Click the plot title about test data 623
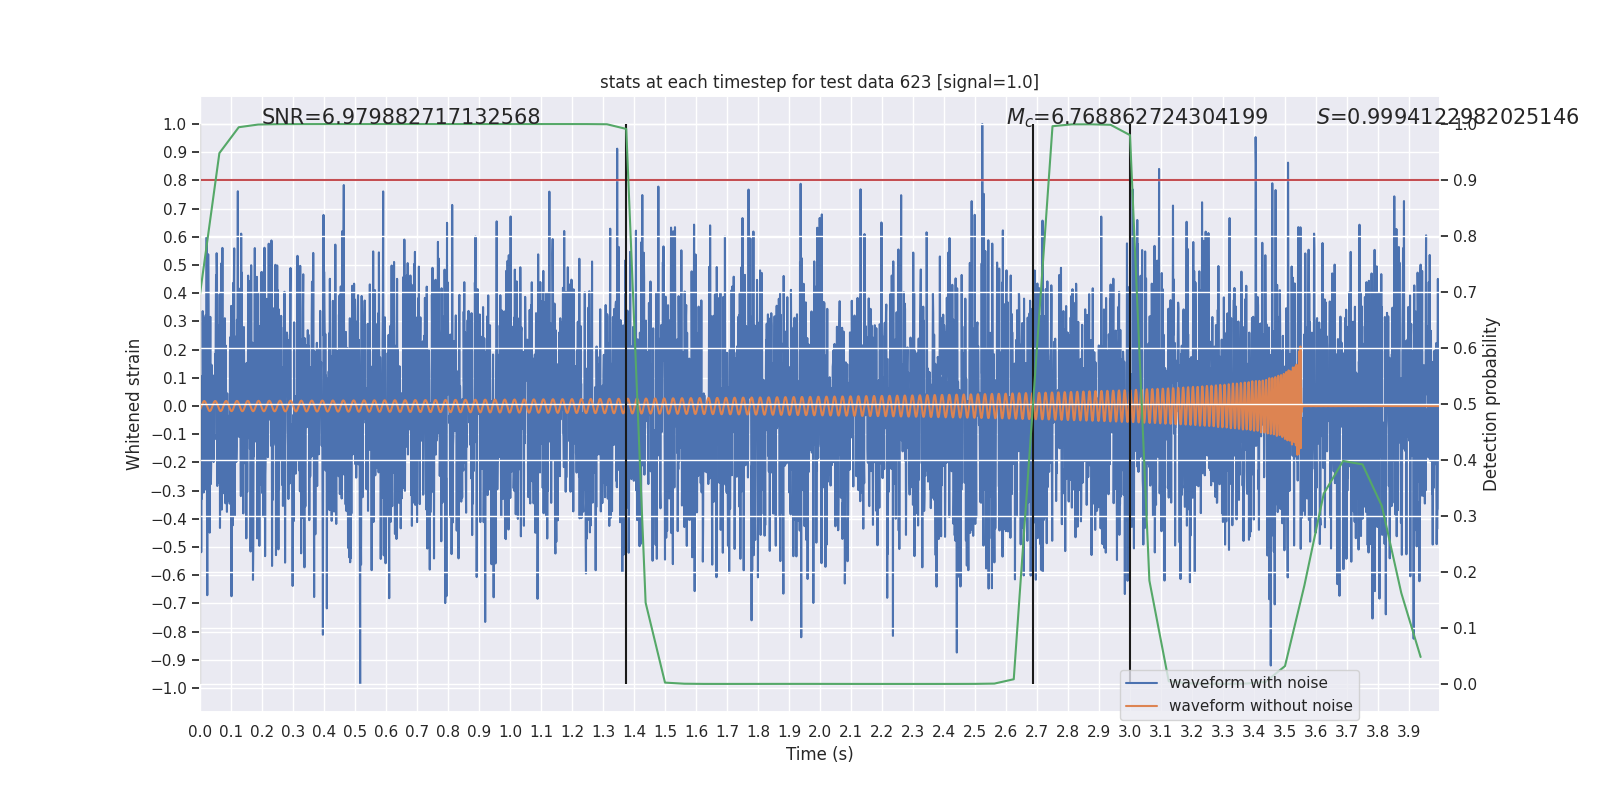The height and width of the screenshot is (800, 1600). click(819, 82)
